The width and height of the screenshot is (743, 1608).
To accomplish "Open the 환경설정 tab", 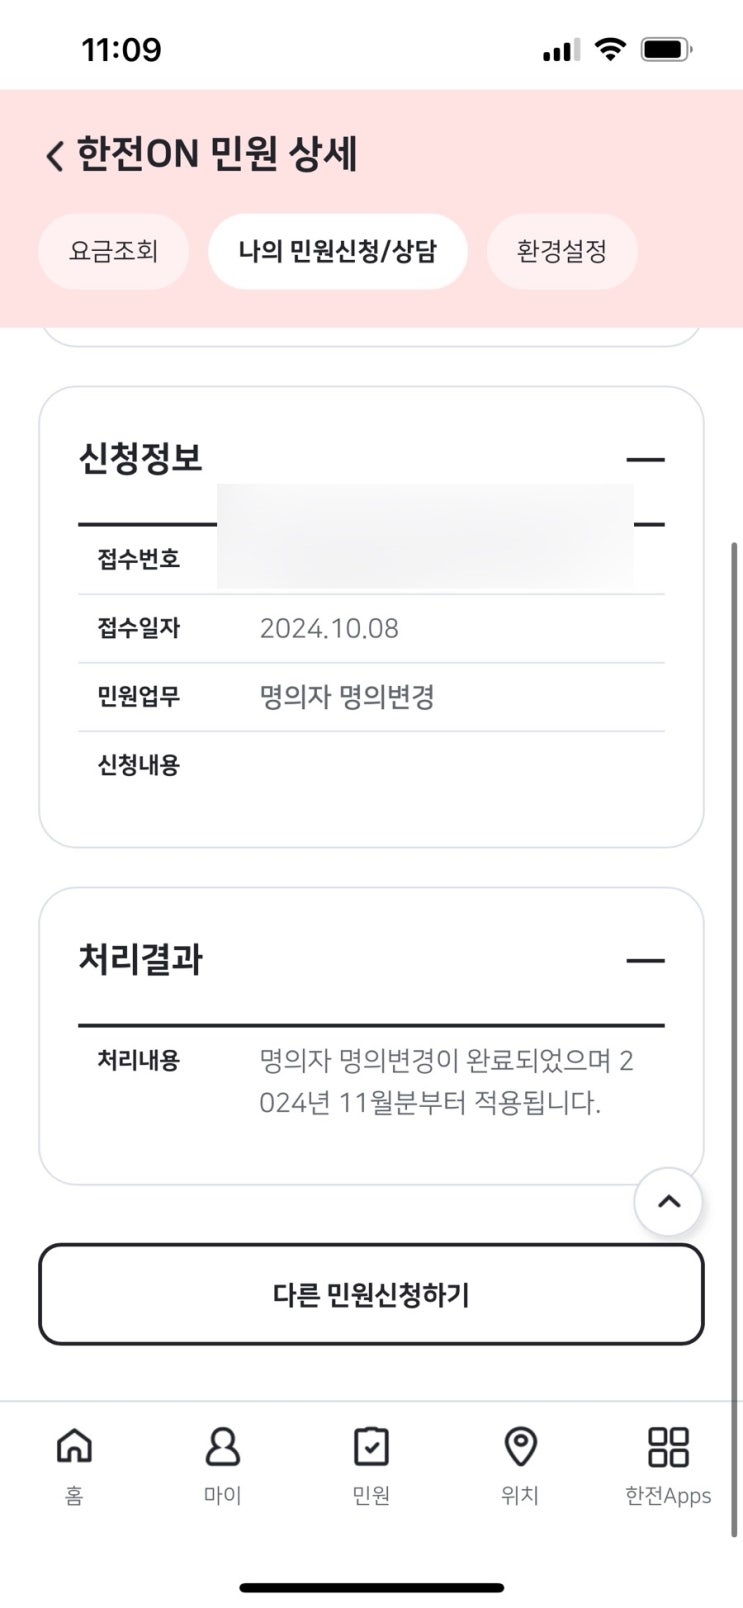I will point(562,251).
